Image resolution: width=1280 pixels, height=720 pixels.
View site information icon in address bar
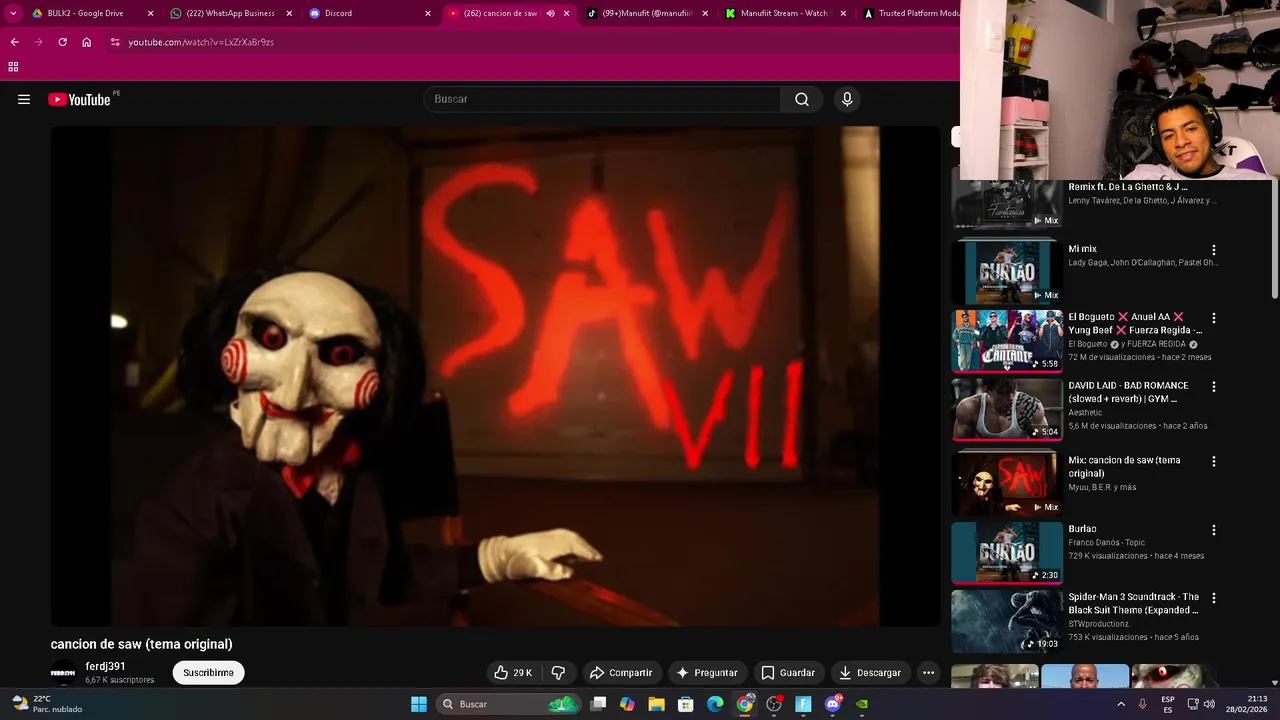(x=115, y=42)
